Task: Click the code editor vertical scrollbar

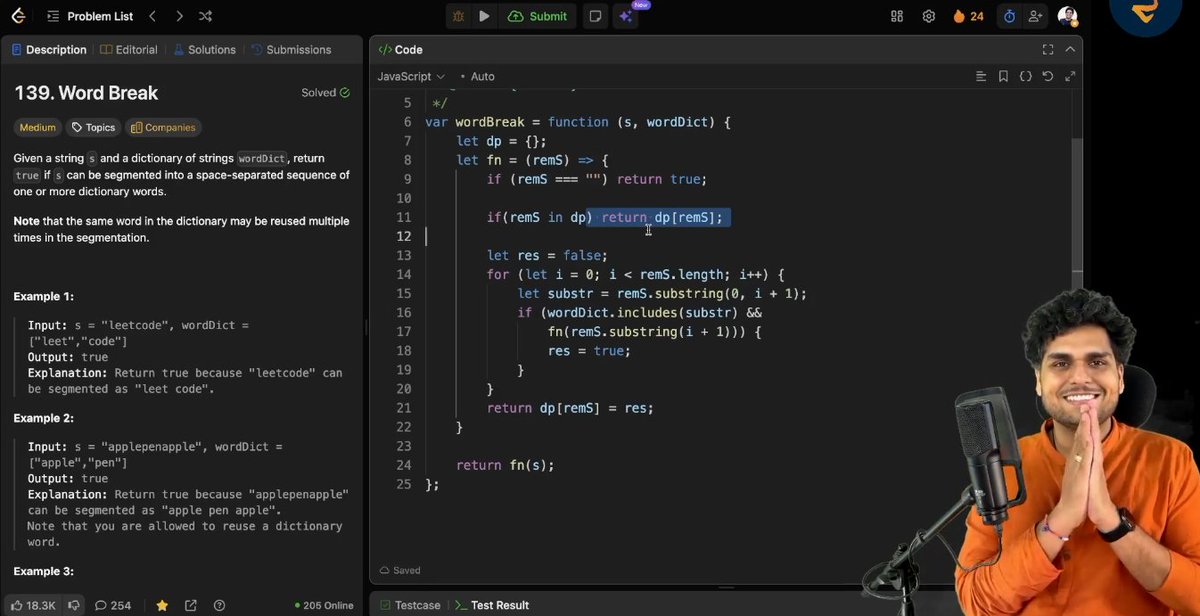Action: tap(1076, 207)
